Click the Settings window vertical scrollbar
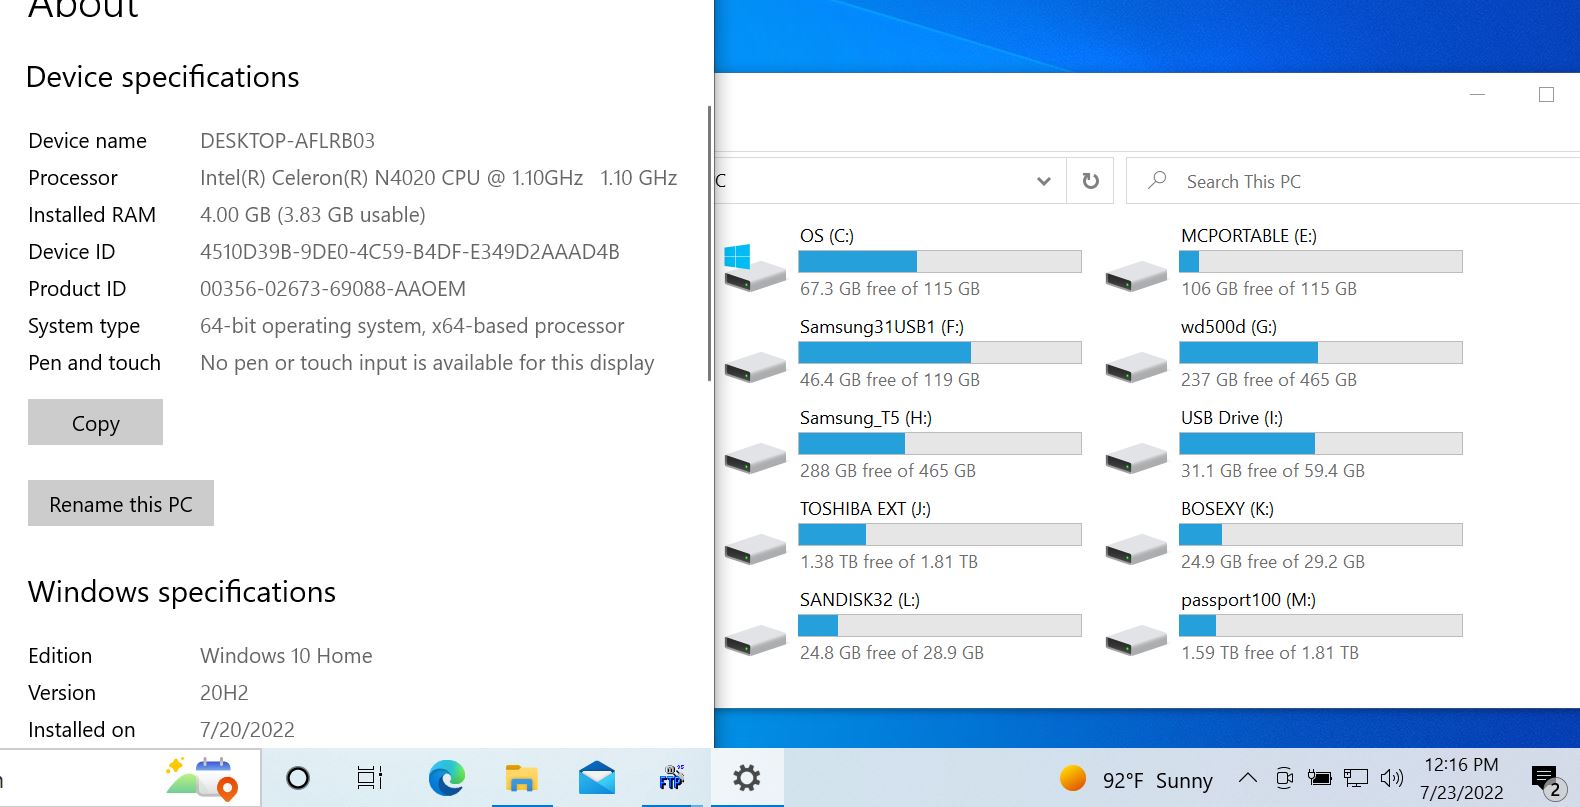Screen dimensions: 1580x807 tap(709, 243)
